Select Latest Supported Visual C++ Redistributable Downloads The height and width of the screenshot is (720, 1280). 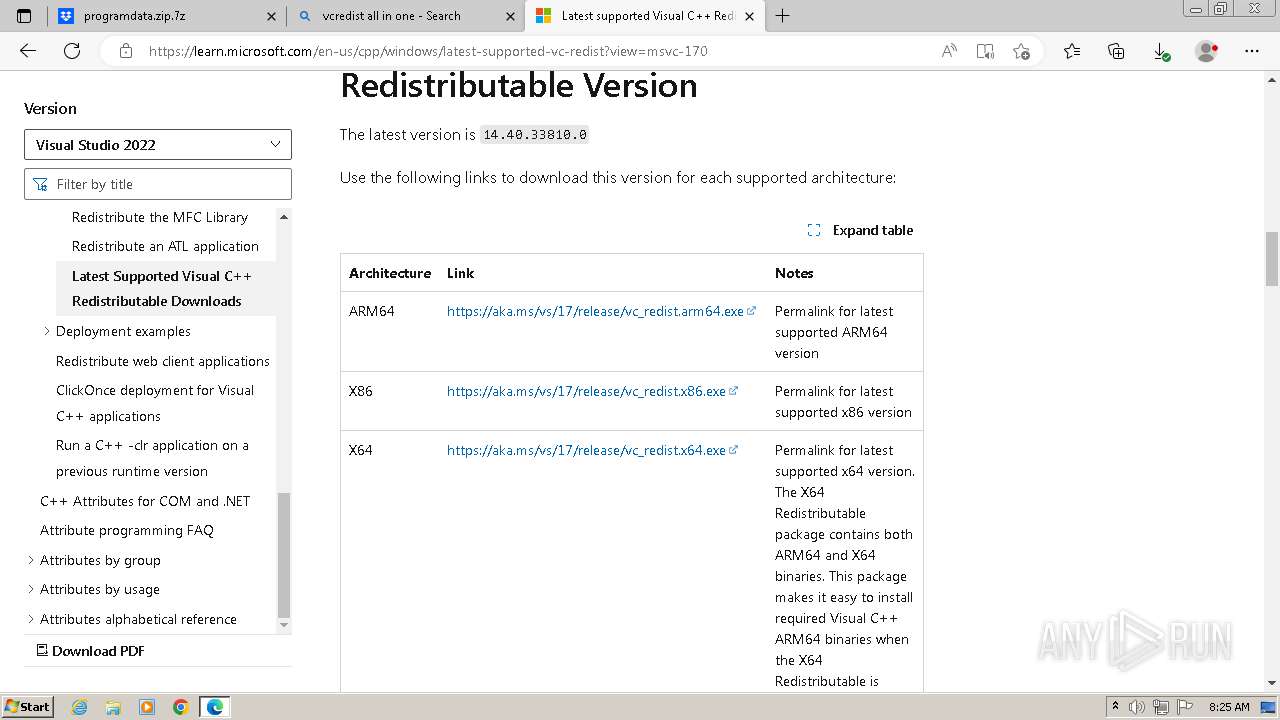pyautogui.click(x=166, y=288)
